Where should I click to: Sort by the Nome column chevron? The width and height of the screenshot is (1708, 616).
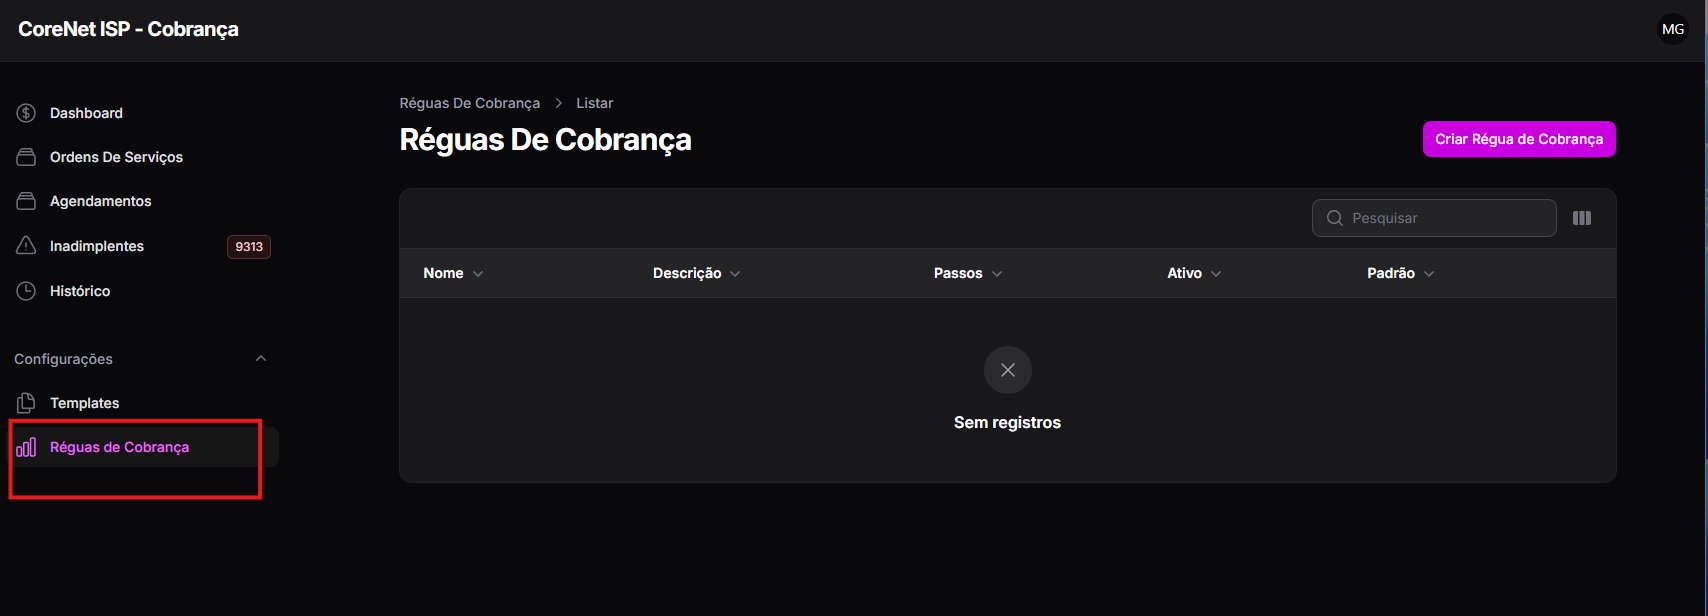pyautogui.click(x=478, y=274)
